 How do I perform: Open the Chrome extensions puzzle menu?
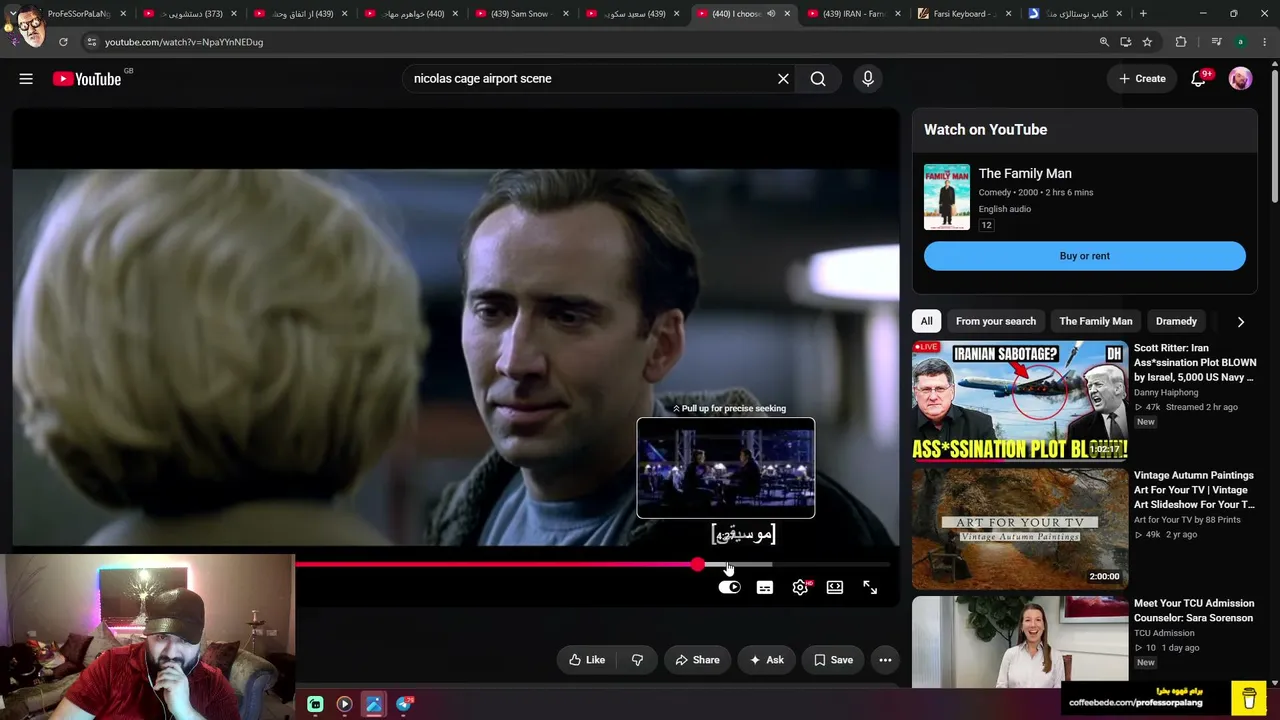coord(1181,42)
